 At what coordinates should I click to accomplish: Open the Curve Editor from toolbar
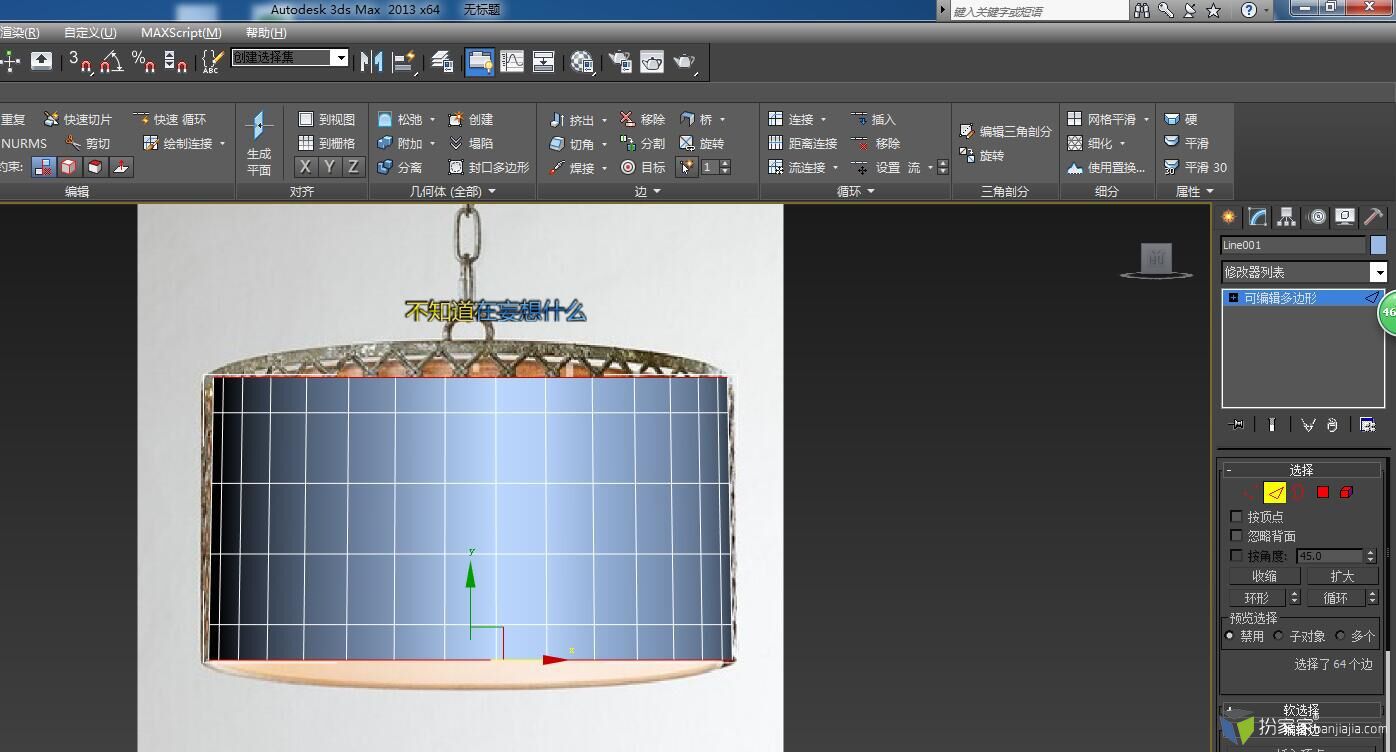(512, 62)
